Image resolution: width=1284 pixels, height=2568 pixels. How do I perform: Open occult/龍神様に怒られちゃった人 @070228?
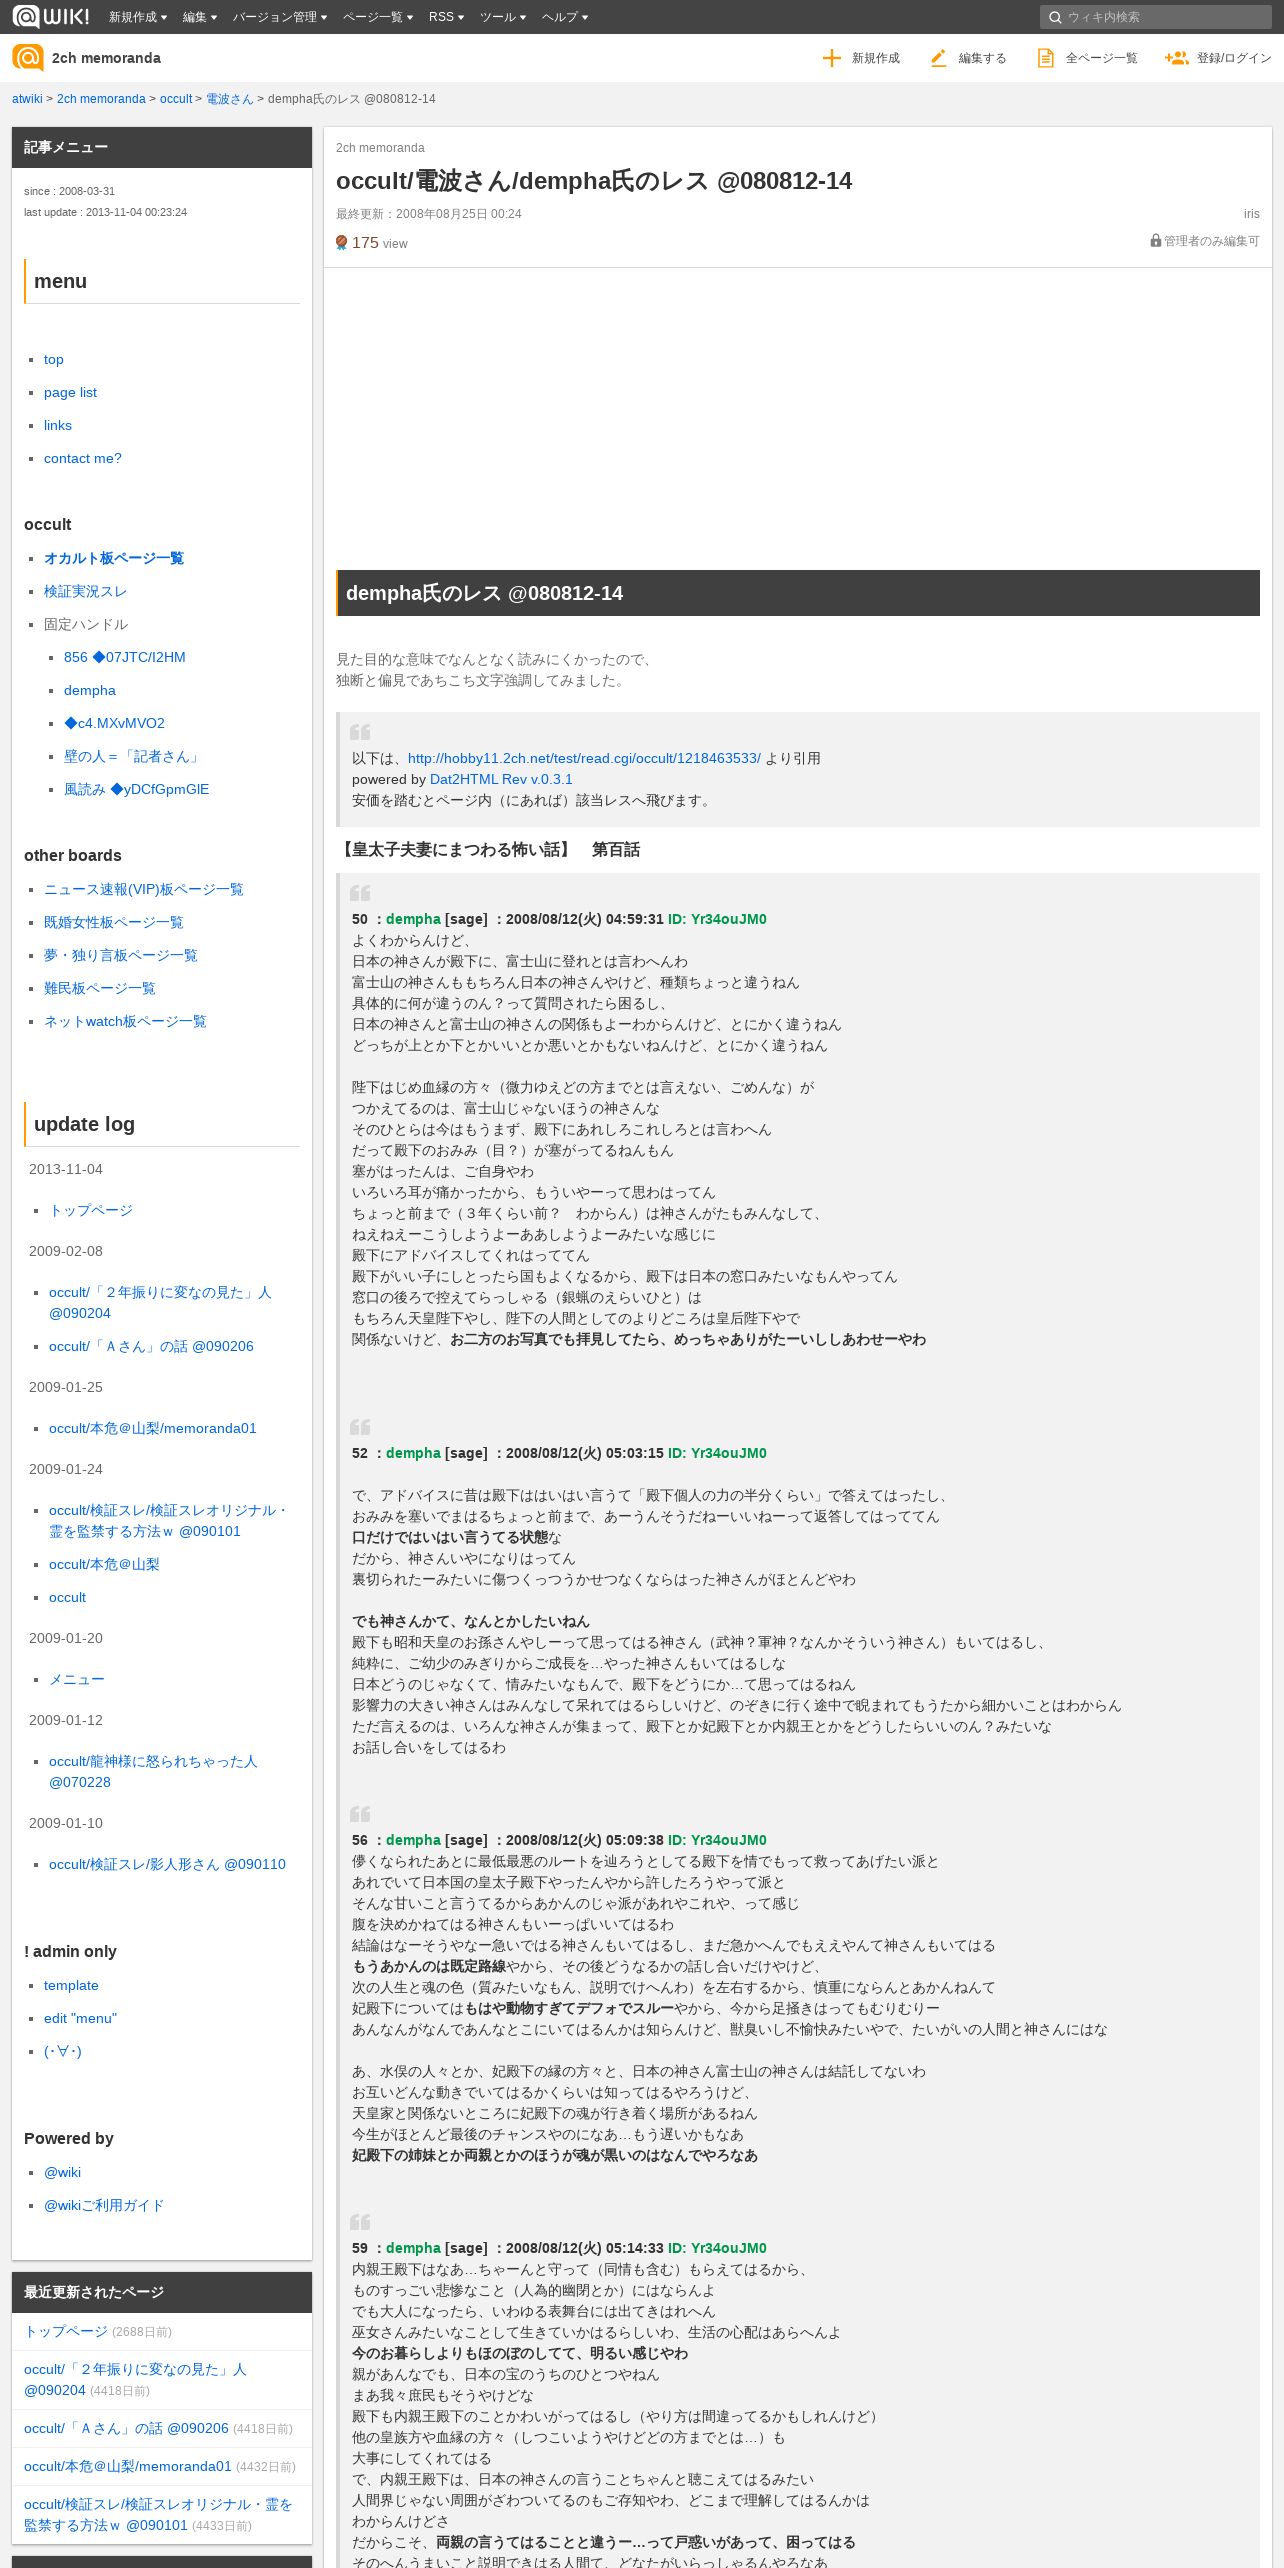[153, 1772]
